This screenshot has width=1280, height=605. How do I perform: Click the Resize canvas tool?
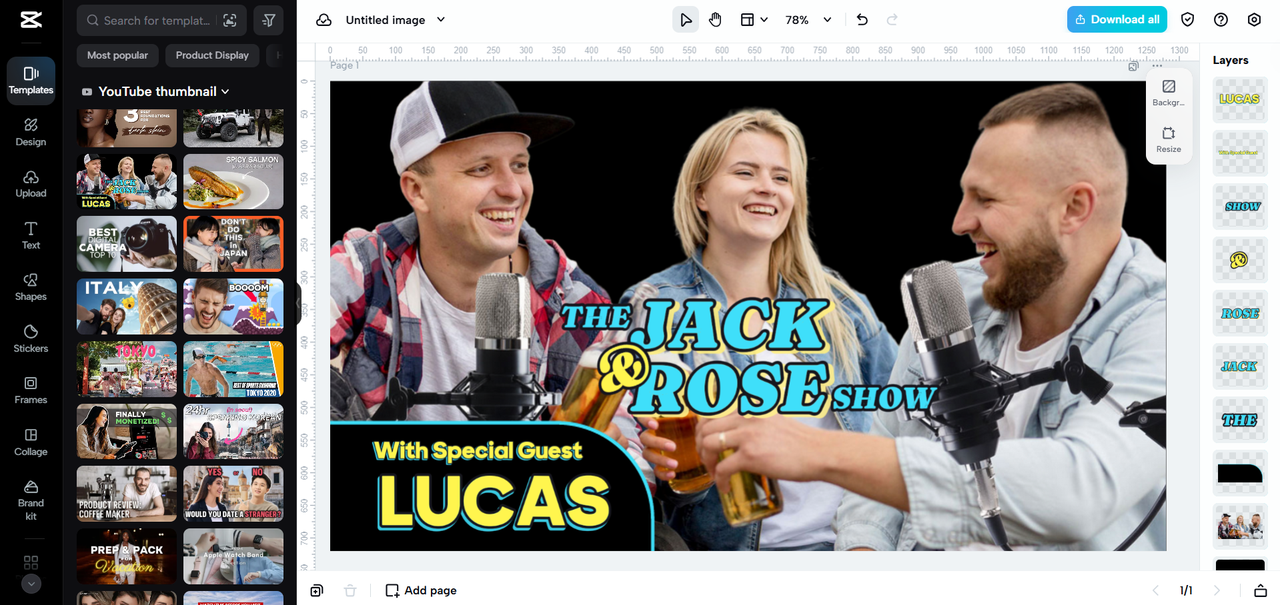tap(1168, 139)
